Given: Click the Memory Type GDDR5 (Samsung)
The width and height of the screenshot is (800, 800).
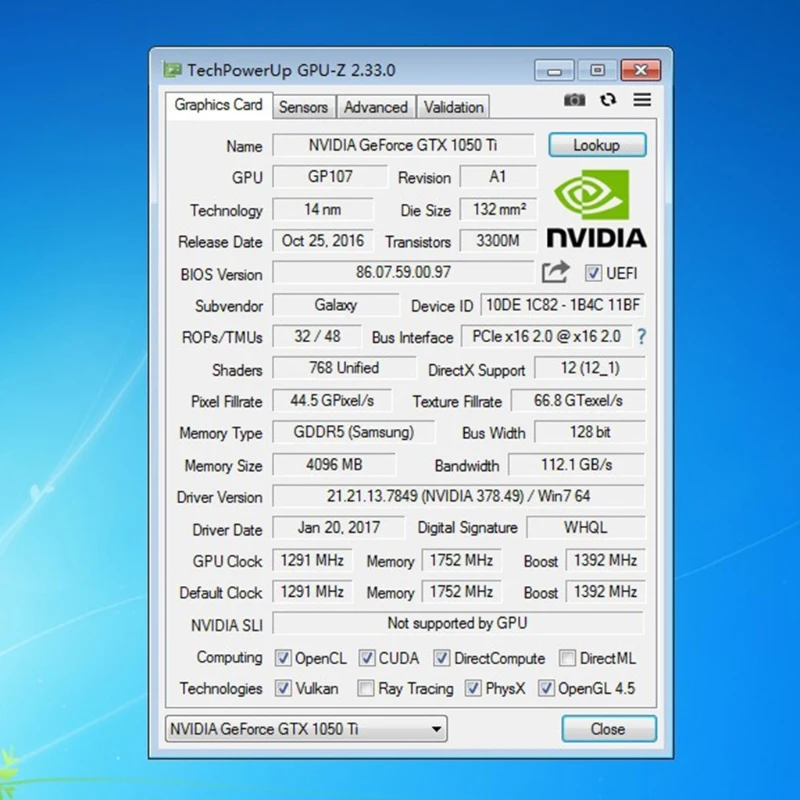Looking at the screenshot, I should click(x=354, y=432).
